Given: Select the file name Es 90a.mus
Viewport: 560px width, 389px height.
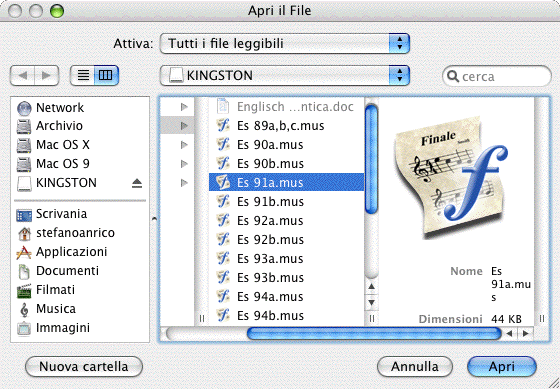Looking at the screenshot, I should click(x=270, y=144).
